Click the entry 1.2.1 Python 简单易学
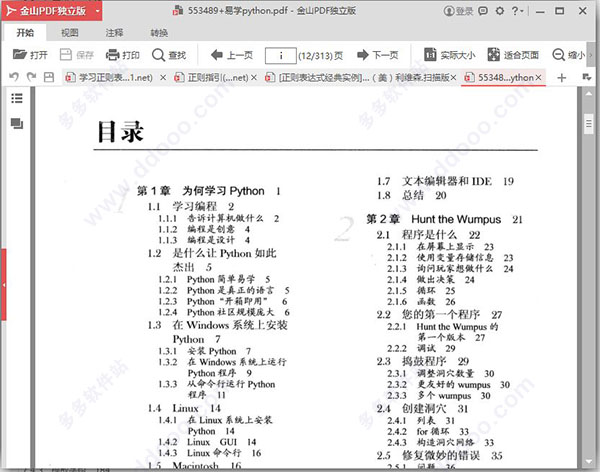600x472 pixels. tap(214, 279)
